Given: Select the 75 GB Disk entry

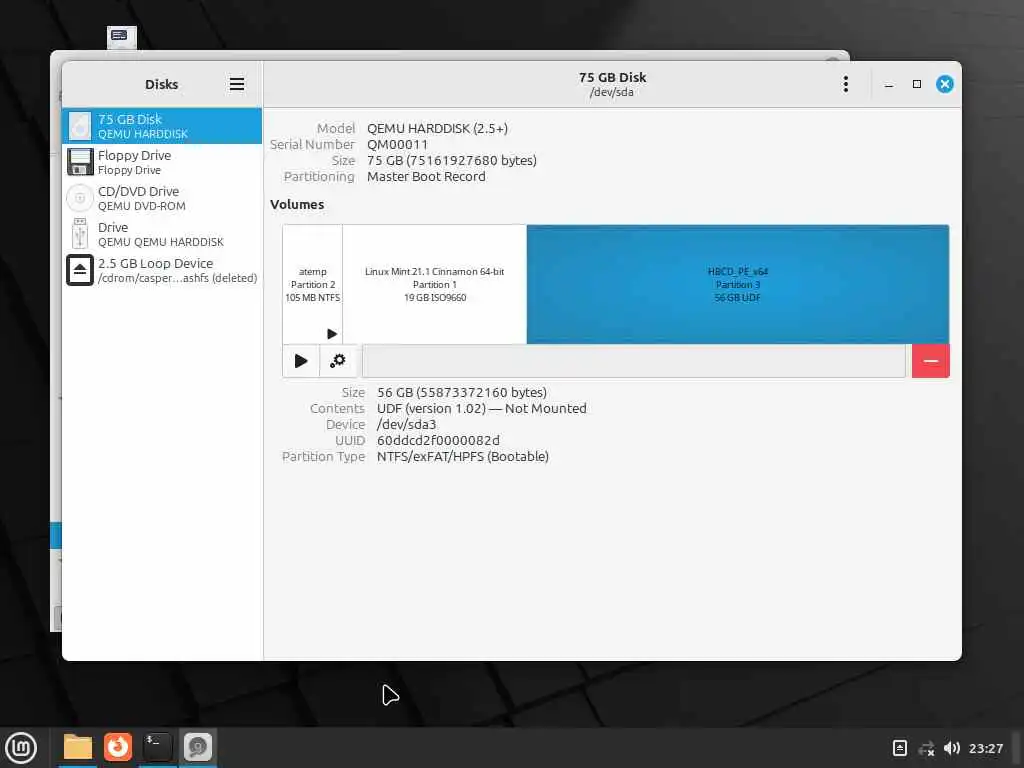Looking at the screenshot, I should tap(162, 126).
